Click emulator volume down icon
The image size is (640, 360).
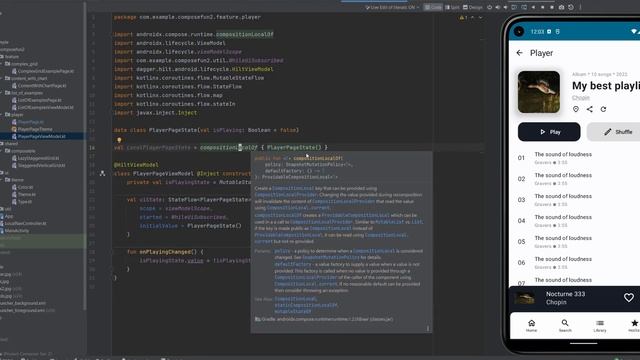505,7
